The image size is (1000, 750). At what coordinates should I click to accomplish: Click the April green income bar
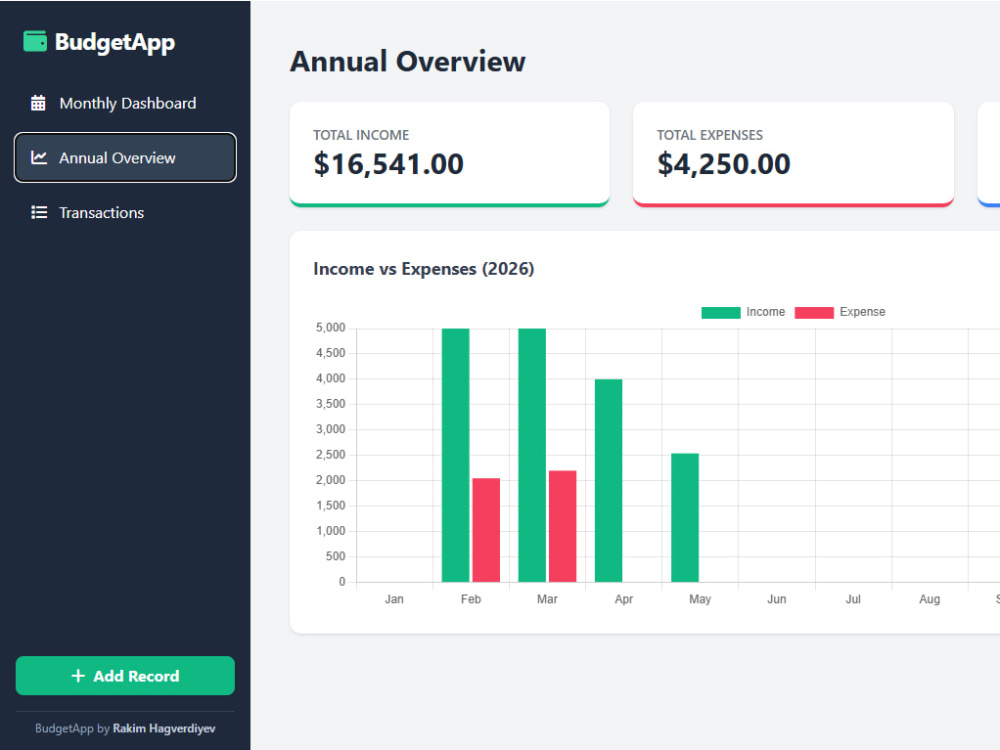click(x=608, y=480)
